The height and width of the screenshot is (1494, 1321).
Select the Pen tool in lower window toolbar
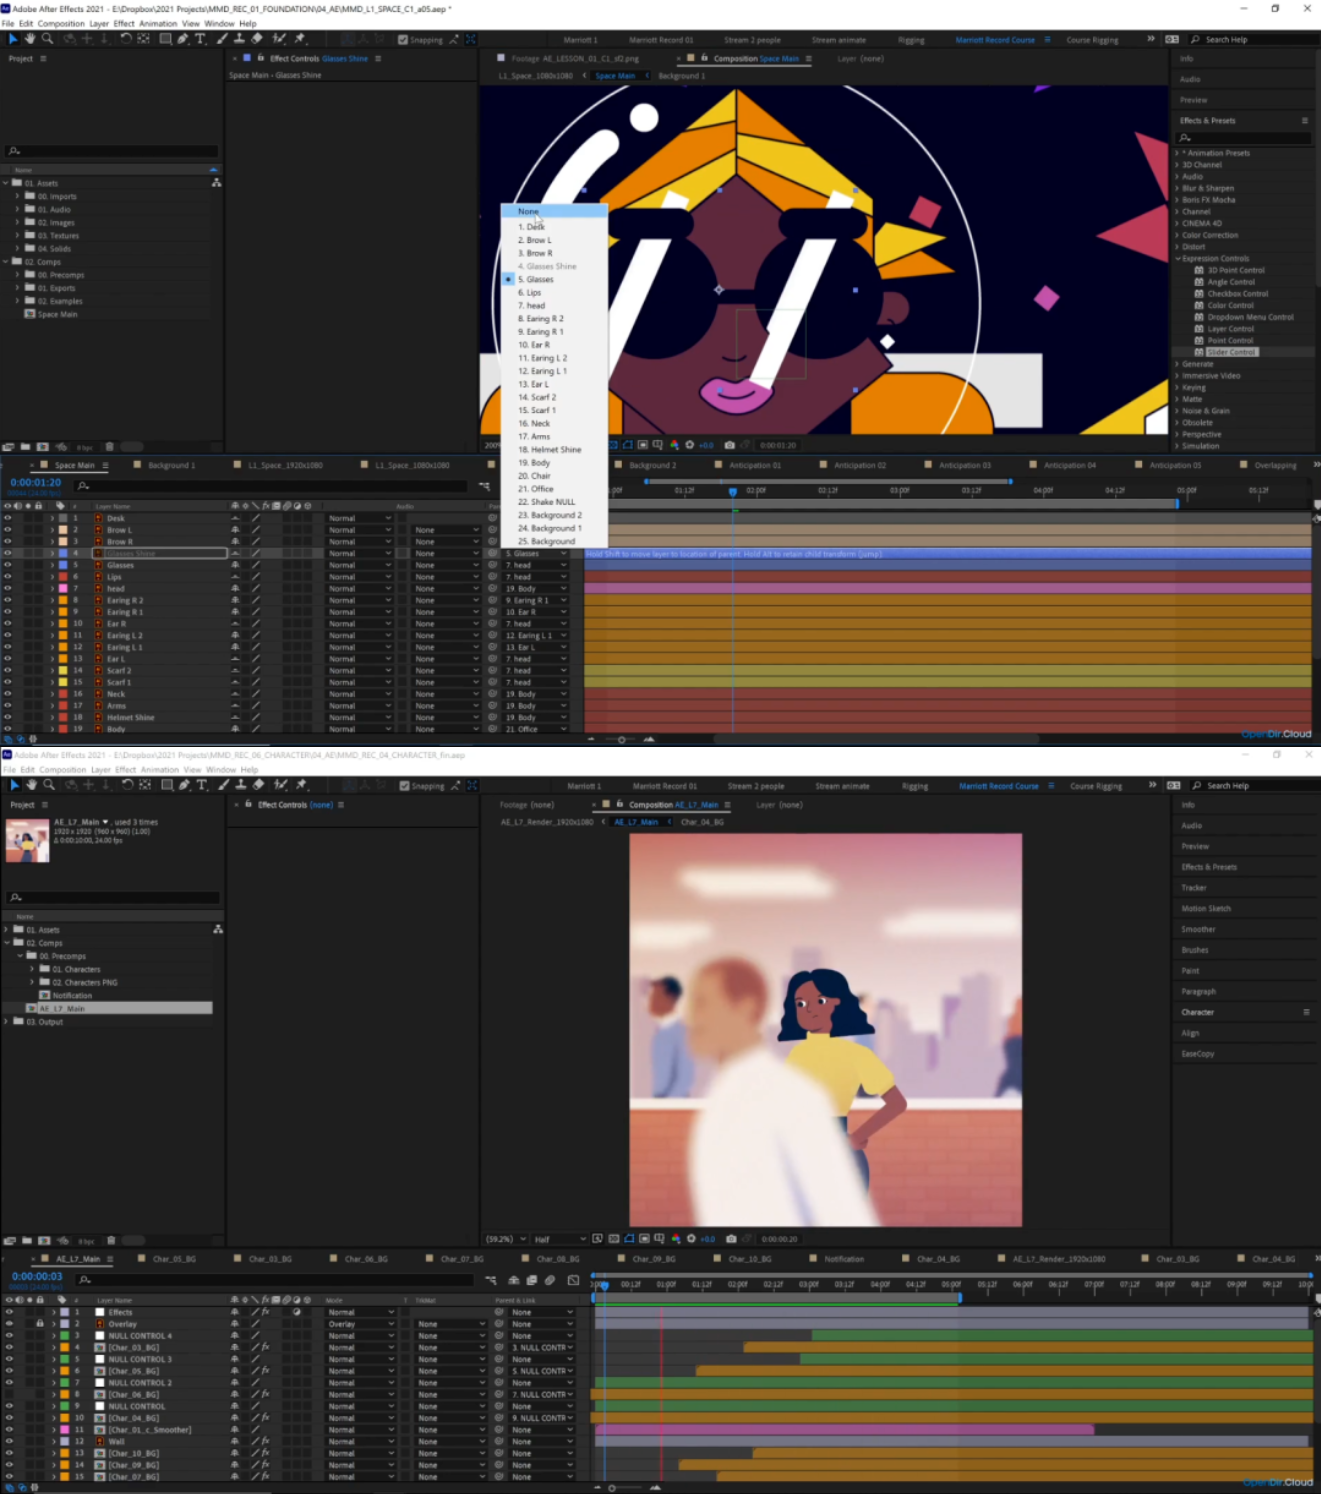click(x=184, y=785)
